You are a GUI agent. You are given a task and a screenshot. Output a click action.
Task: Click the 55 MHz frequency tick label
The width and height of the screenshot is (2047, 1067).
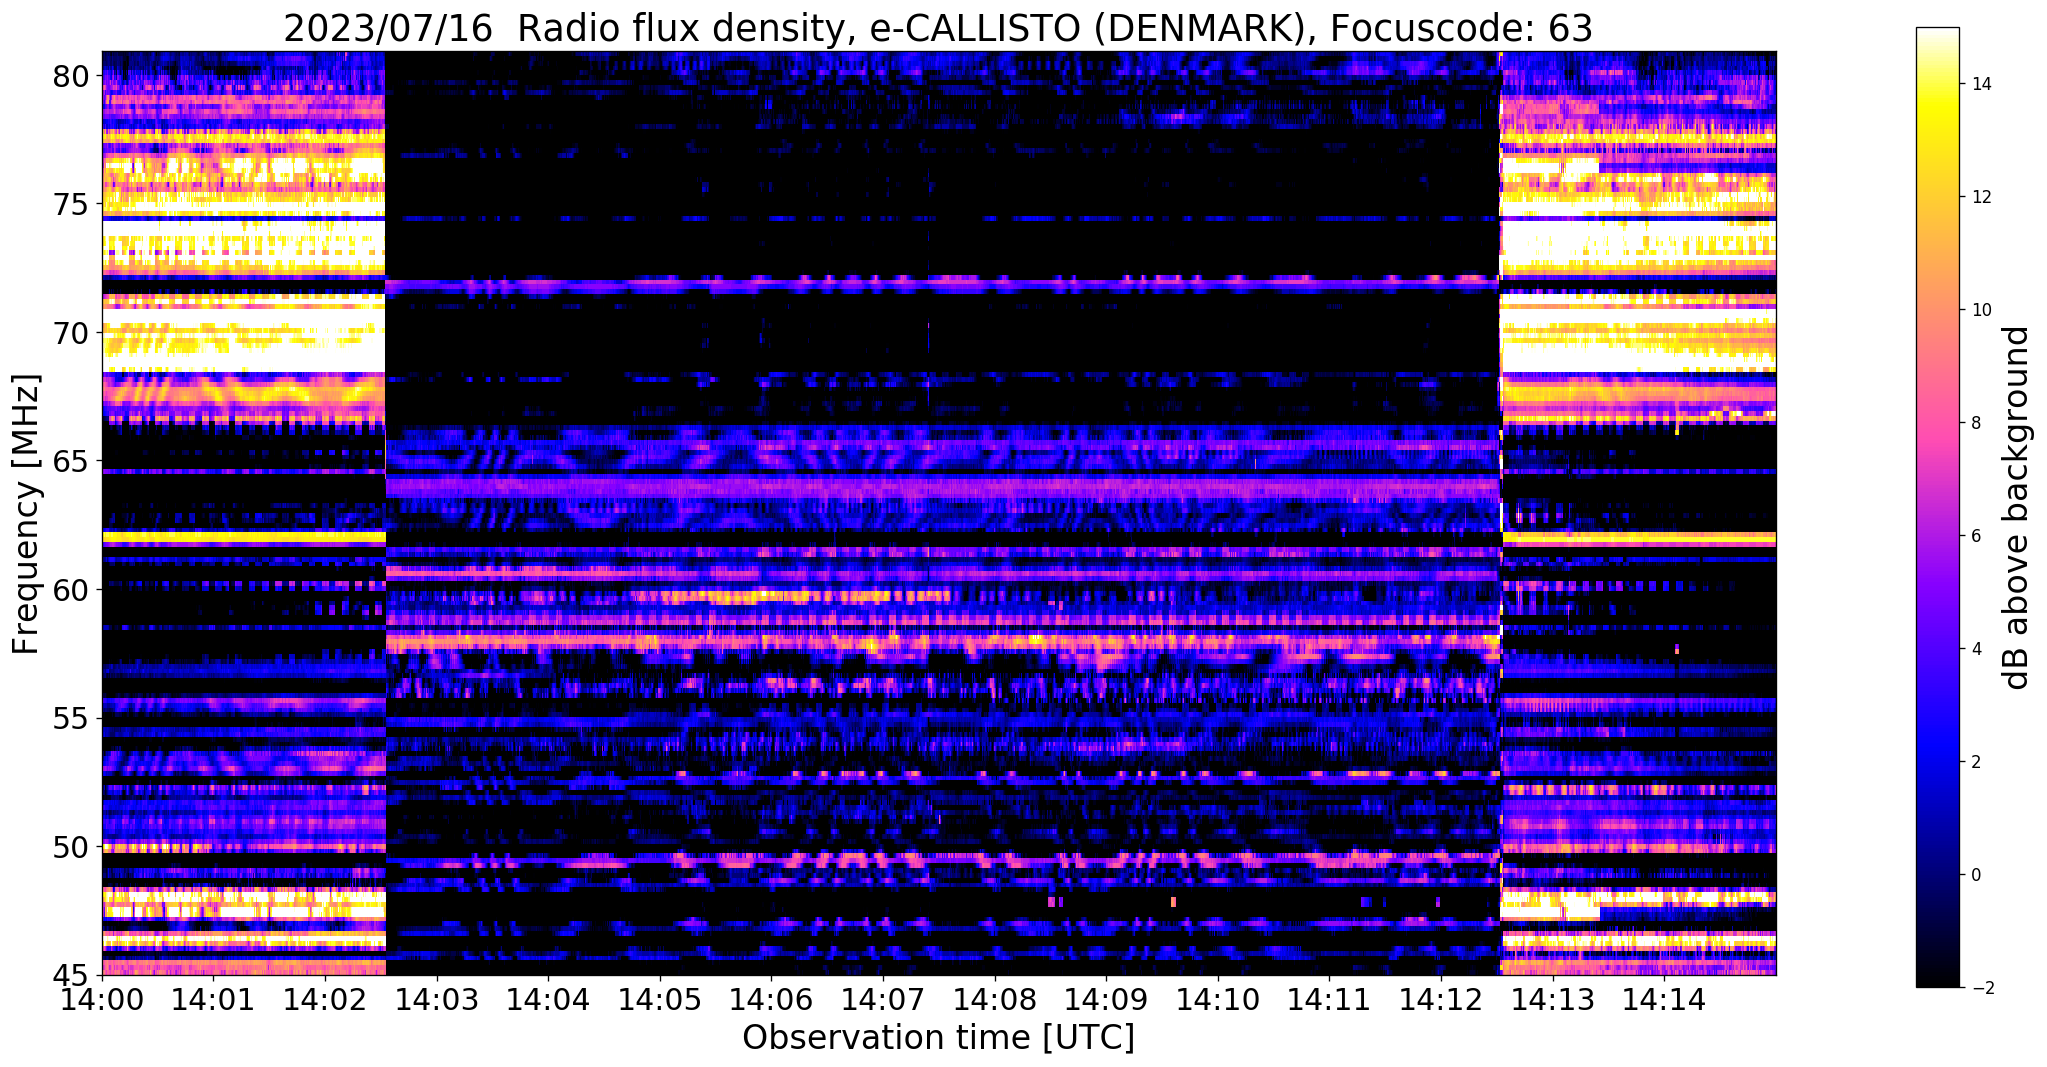coord(70,719)
